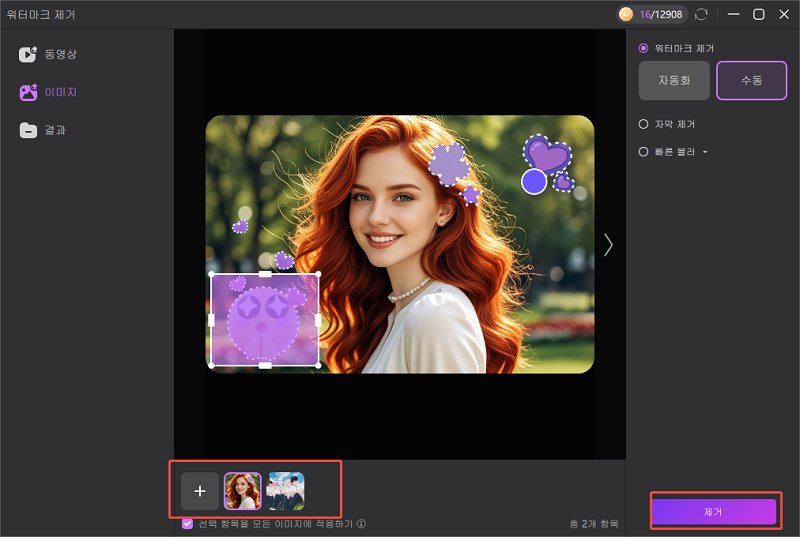Click the 동영상 video icon in sidebar
800x537 pixels.
28,55
